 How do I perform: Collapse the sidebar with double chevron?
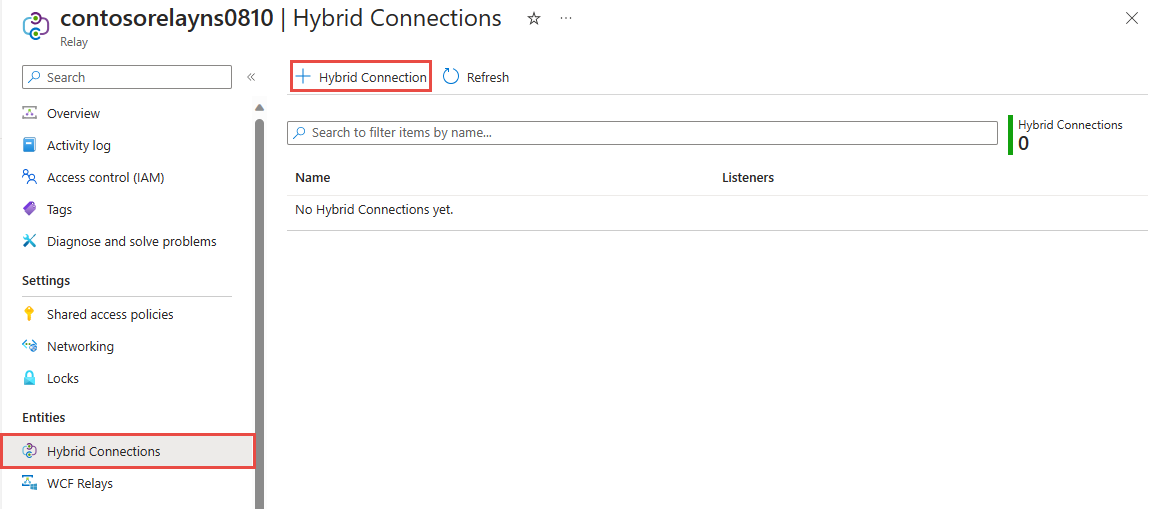tap(252, 77)
